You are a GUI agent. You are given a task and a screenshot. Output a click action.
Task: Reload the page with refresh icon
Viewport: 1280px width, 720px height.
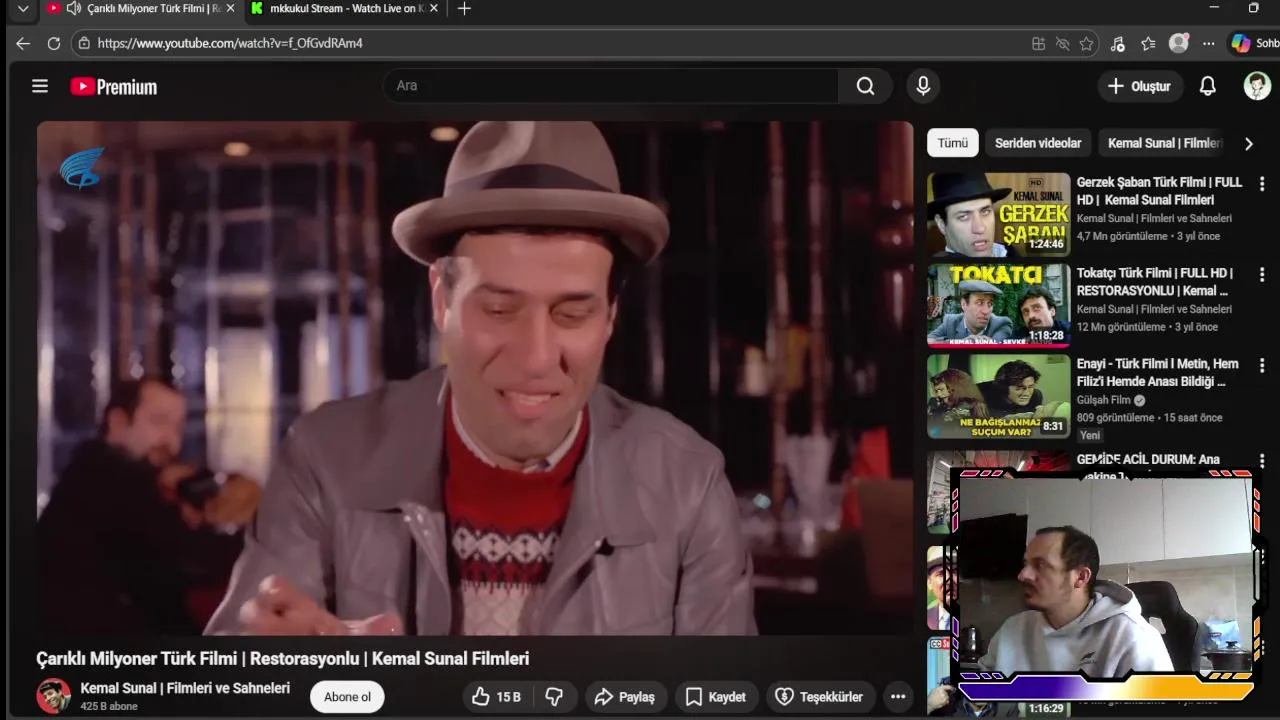pos(54,43)
